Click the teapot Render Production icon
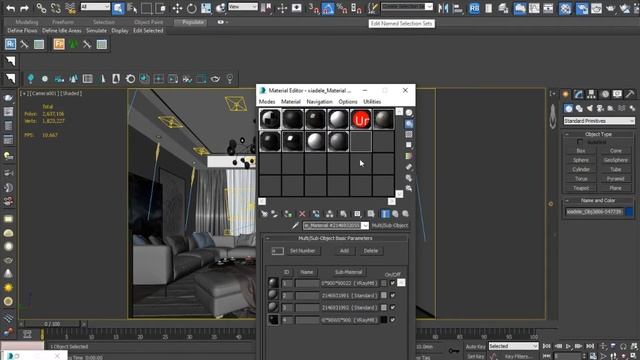 coord(610,8)
